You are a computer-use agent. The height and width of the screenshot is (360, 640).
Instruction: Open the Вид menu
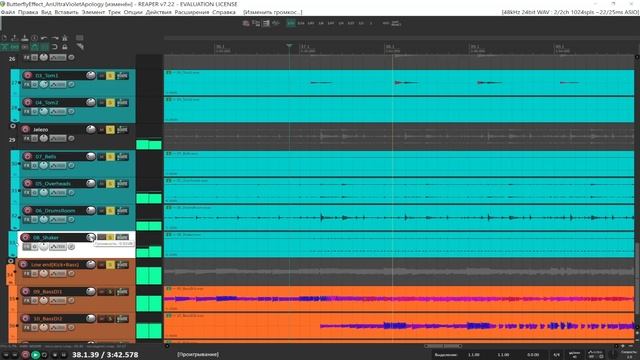point(46,12)
